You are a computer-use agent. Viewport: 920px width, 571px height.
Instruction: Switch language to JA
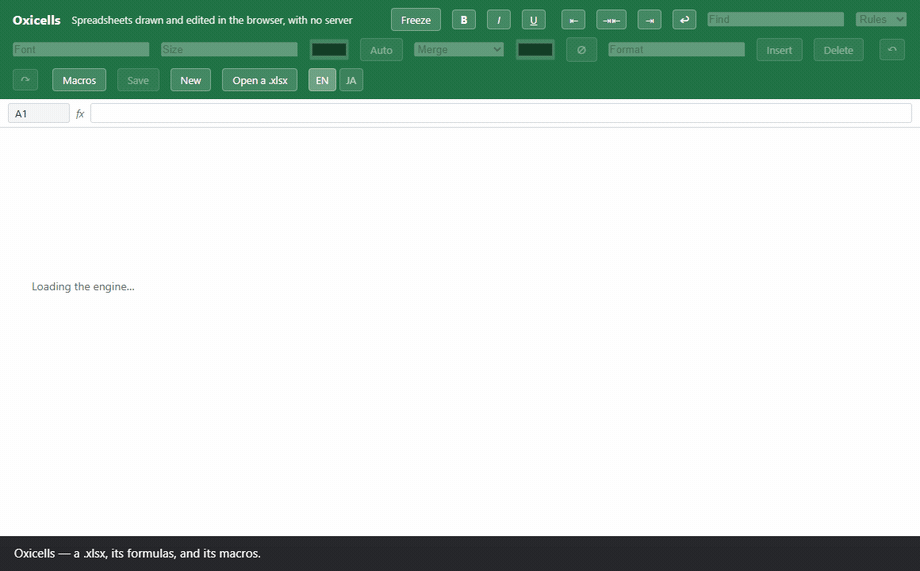(351, 80)
